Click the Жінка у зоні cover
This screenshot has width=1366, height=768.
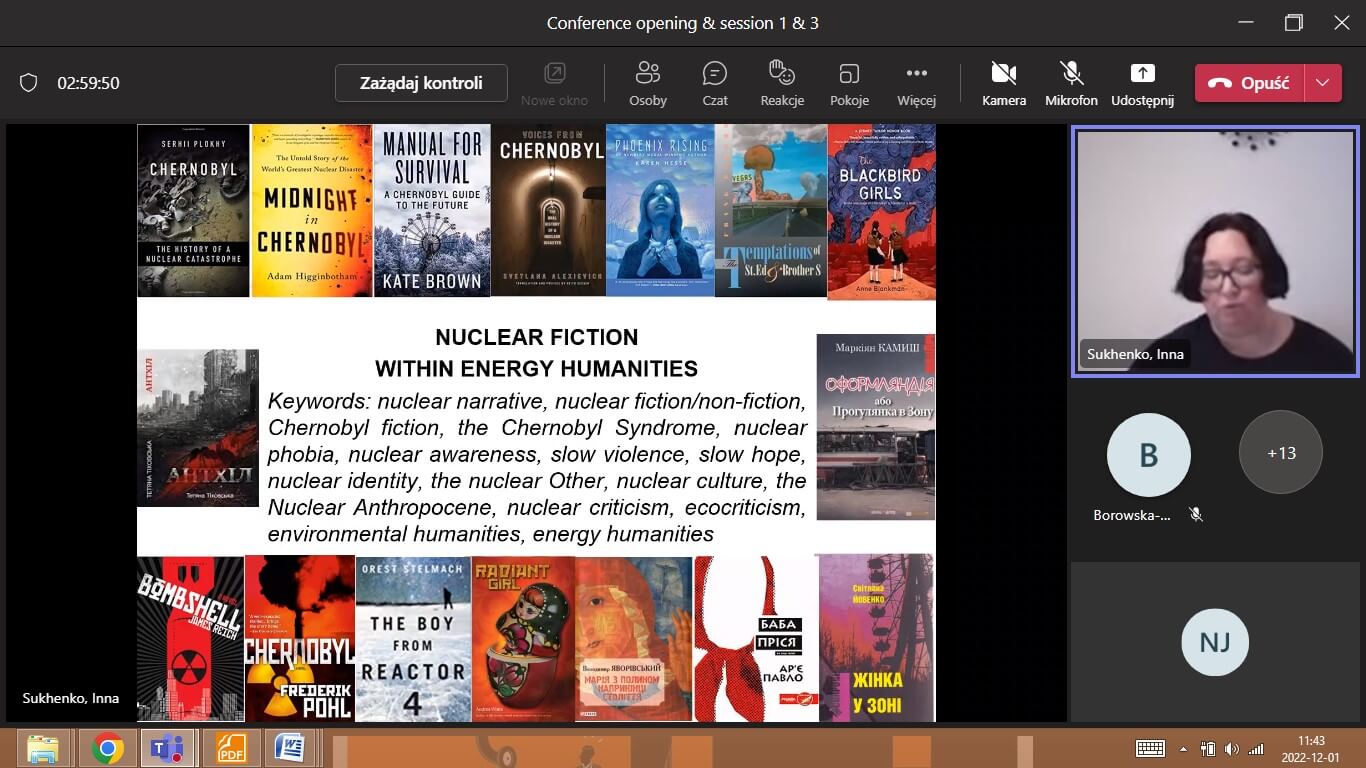click(x=877, y=639)
